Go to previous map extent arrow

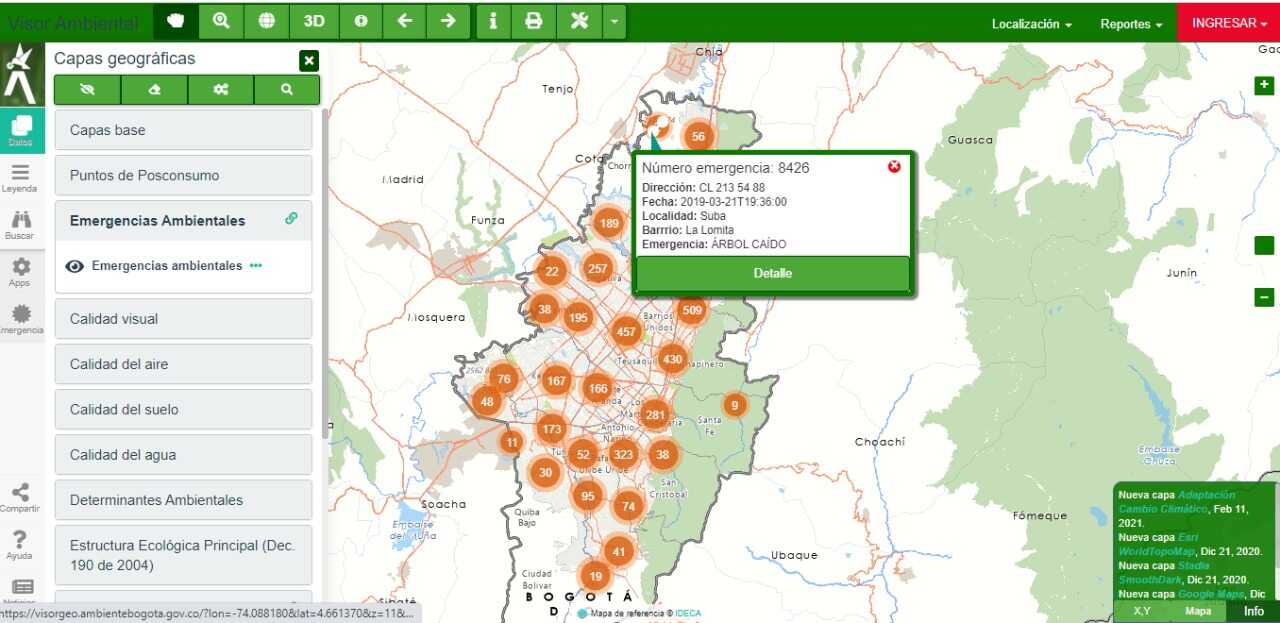[x=404, y=21]
